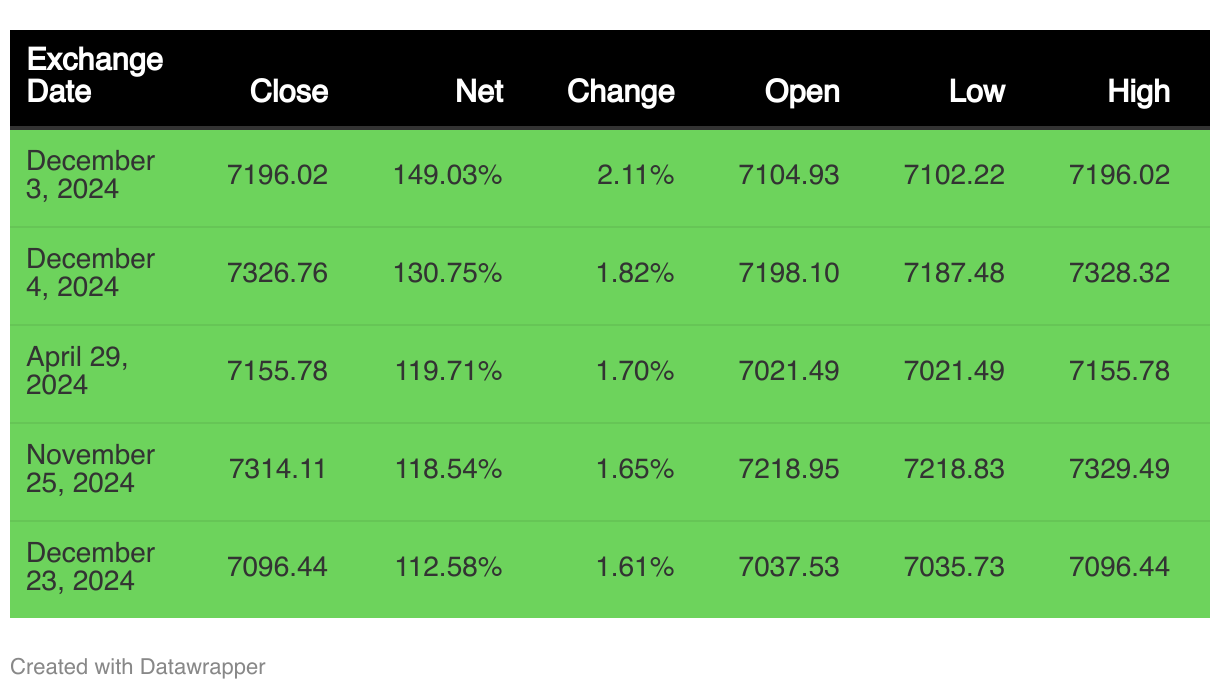Viewport: 1220px width, 690px height.
Task: Select the December 23, 2024 date cell
Action: coord(90,567)
